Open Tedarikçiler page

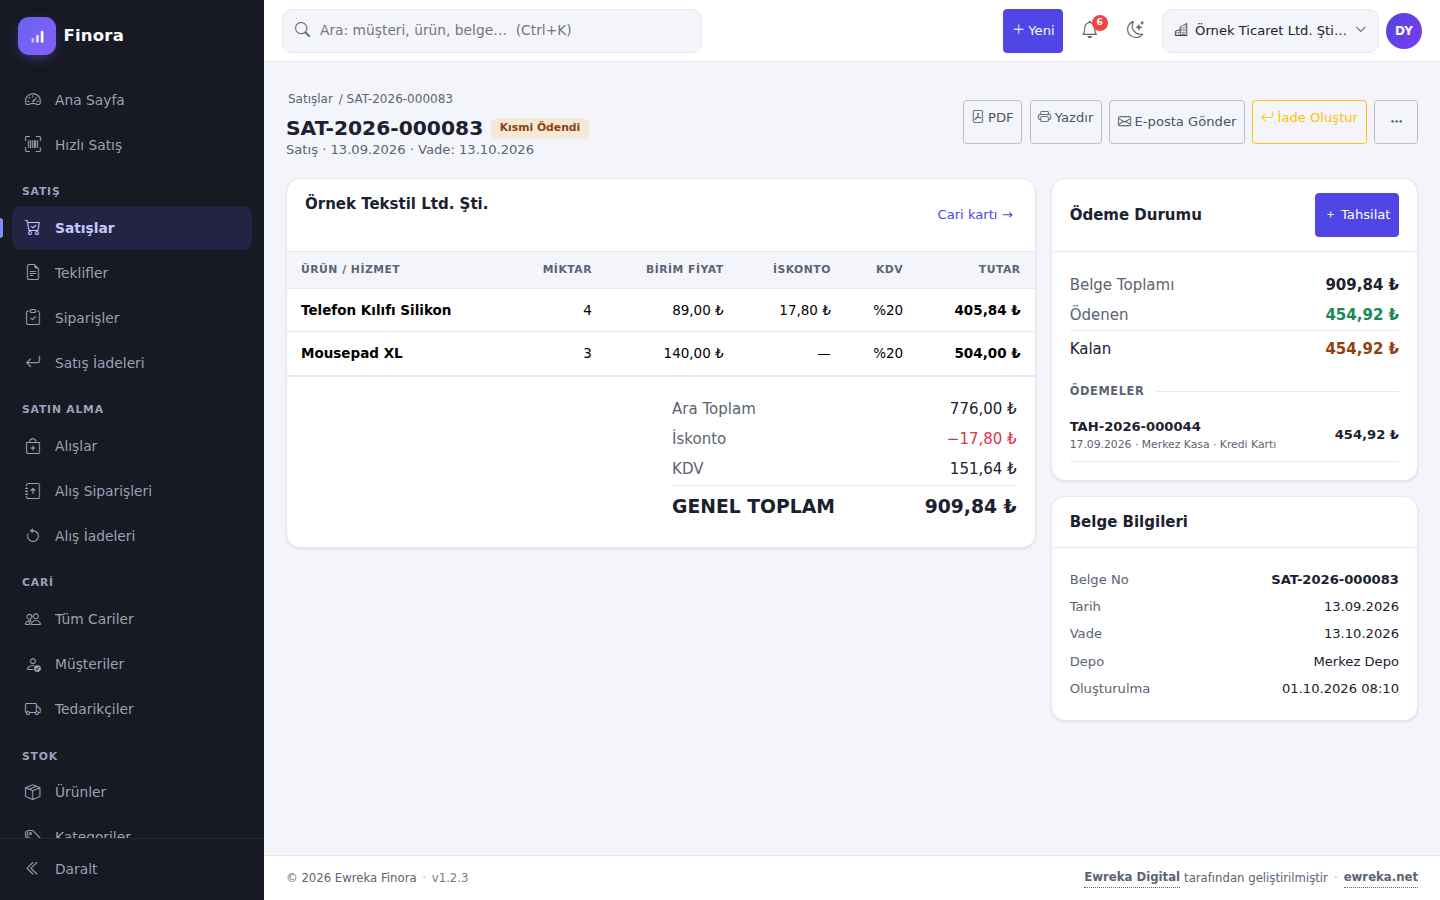[132, 709]
